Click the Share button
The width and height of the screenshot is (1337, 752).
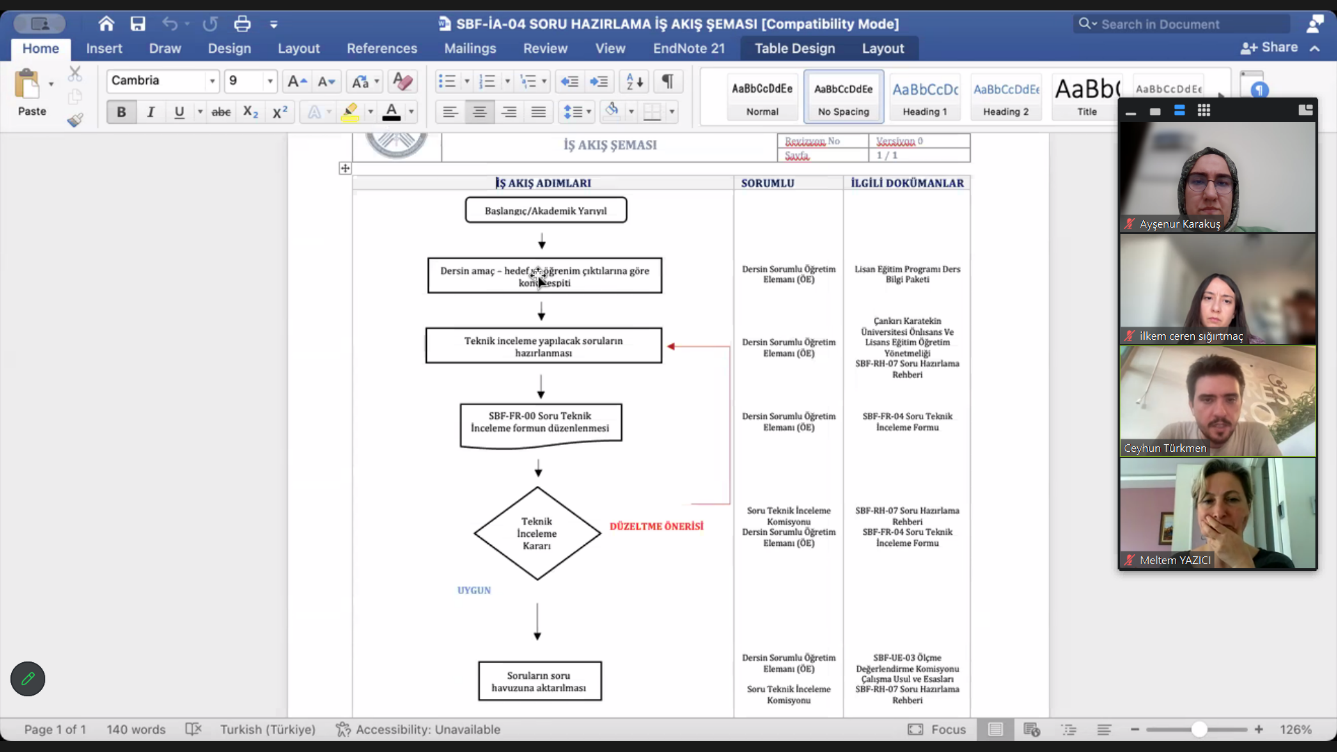1269,47
